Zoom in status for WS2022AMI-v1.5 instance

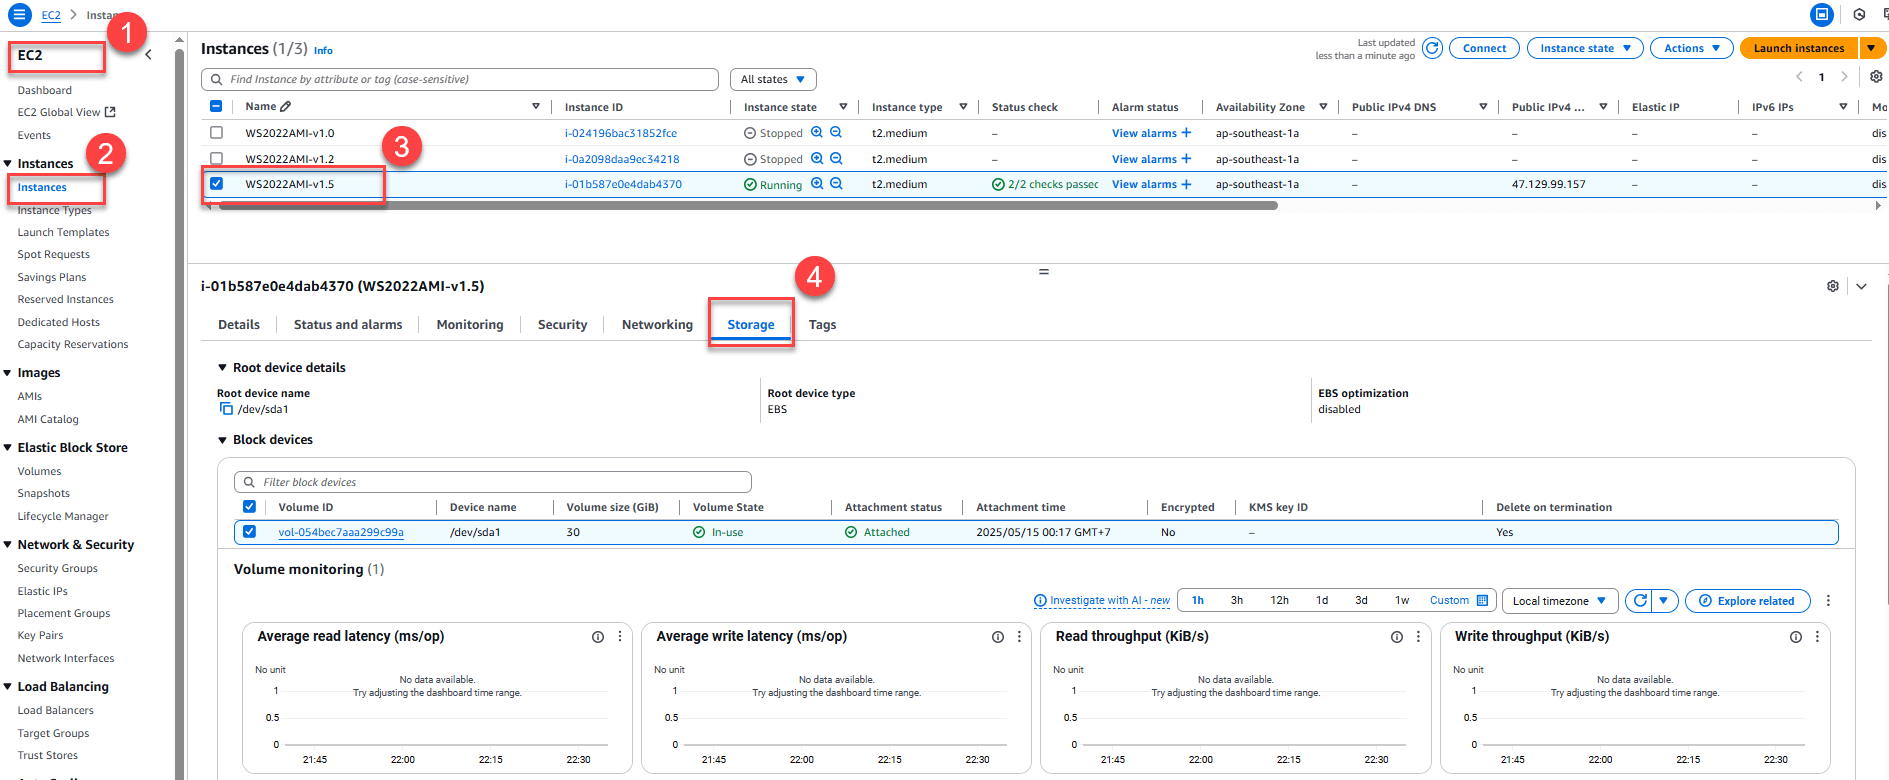click(x=817, y=183)
